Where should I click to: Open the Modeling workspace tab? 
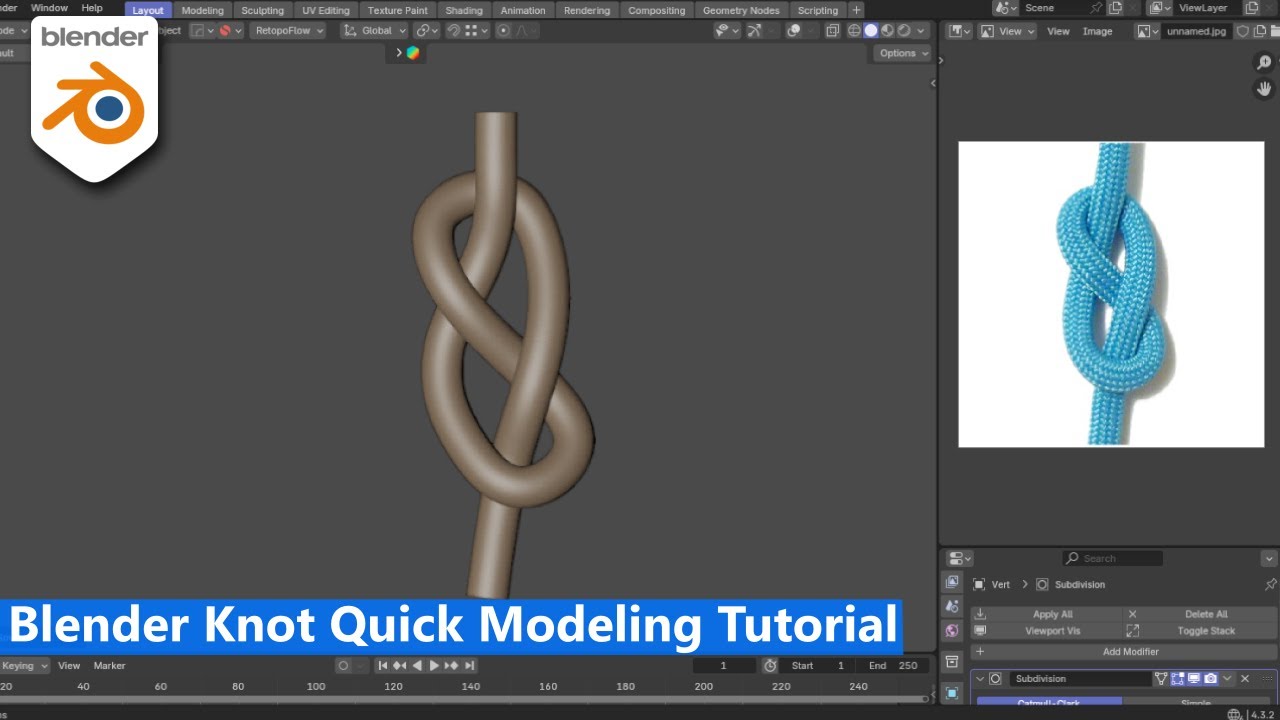[202, 10]
